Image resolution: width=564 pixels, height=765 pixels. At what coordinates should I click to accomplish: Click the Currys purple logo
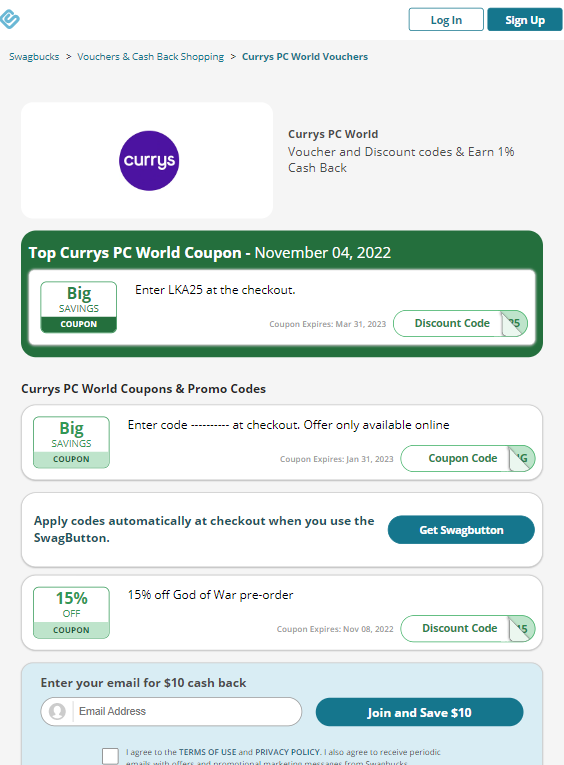coord(149,161)
